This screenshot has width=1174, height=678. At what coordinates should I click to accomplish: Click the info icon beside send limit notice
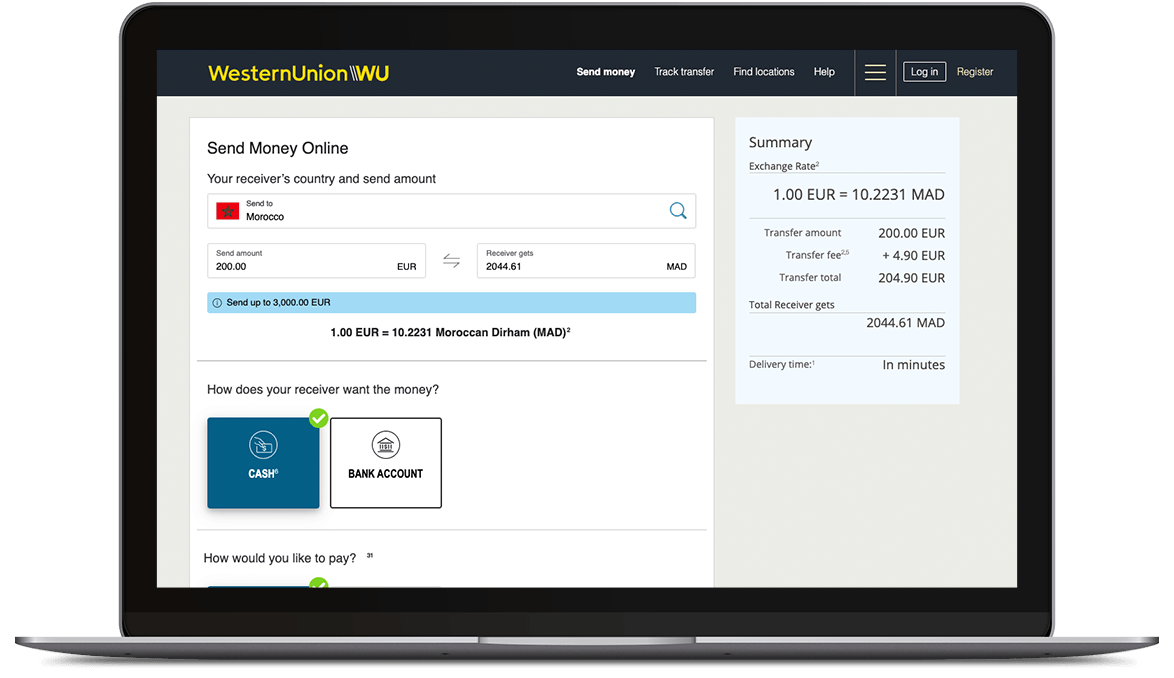pyautogui.click(x=217, y=303)
